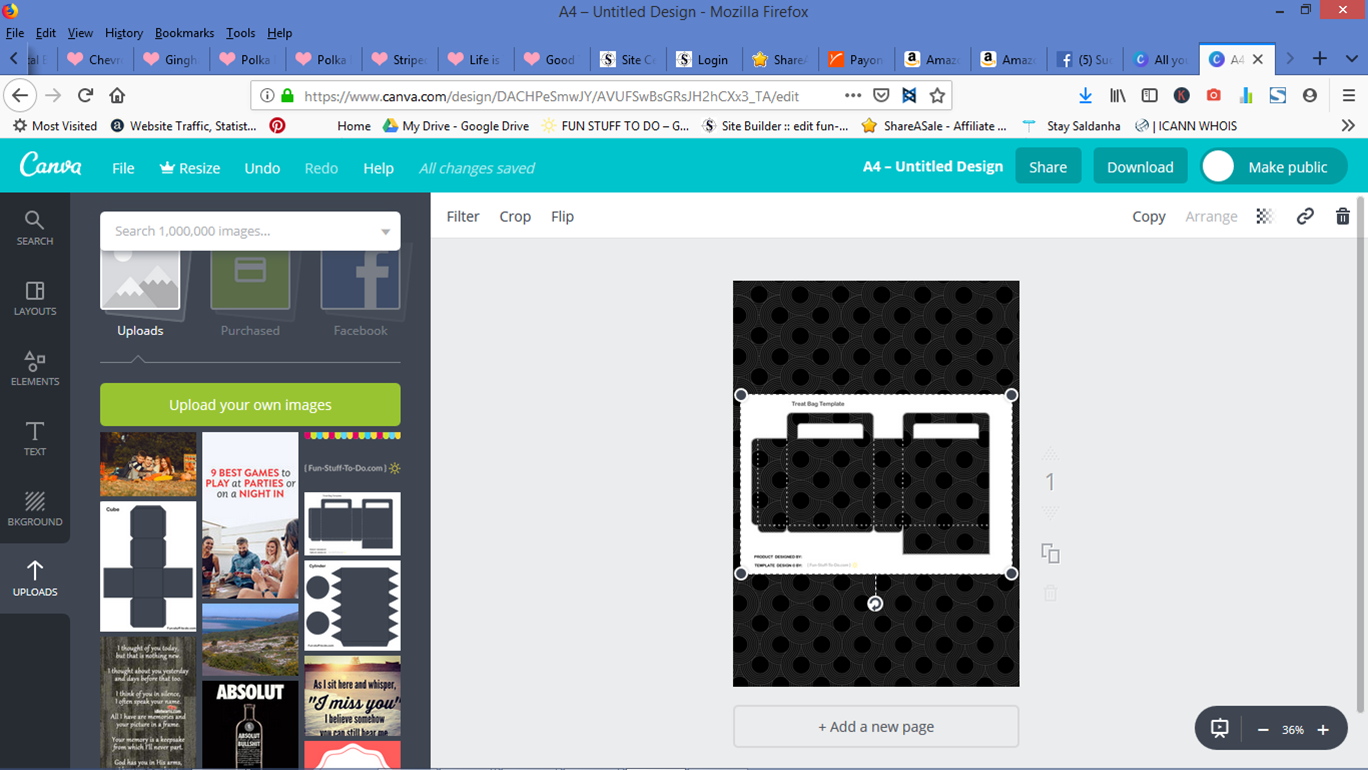Image resolution: width=1368 pixels, height=770 pixels.
Task: Open the Bkground panel
Action: tap(34, 510)
